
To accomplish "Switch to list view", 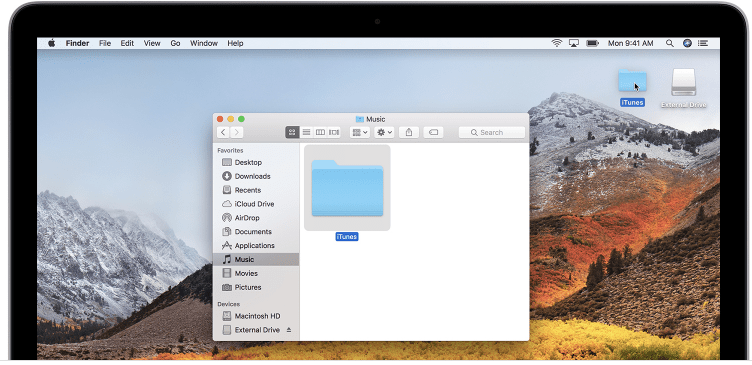I will pos(306,132).
